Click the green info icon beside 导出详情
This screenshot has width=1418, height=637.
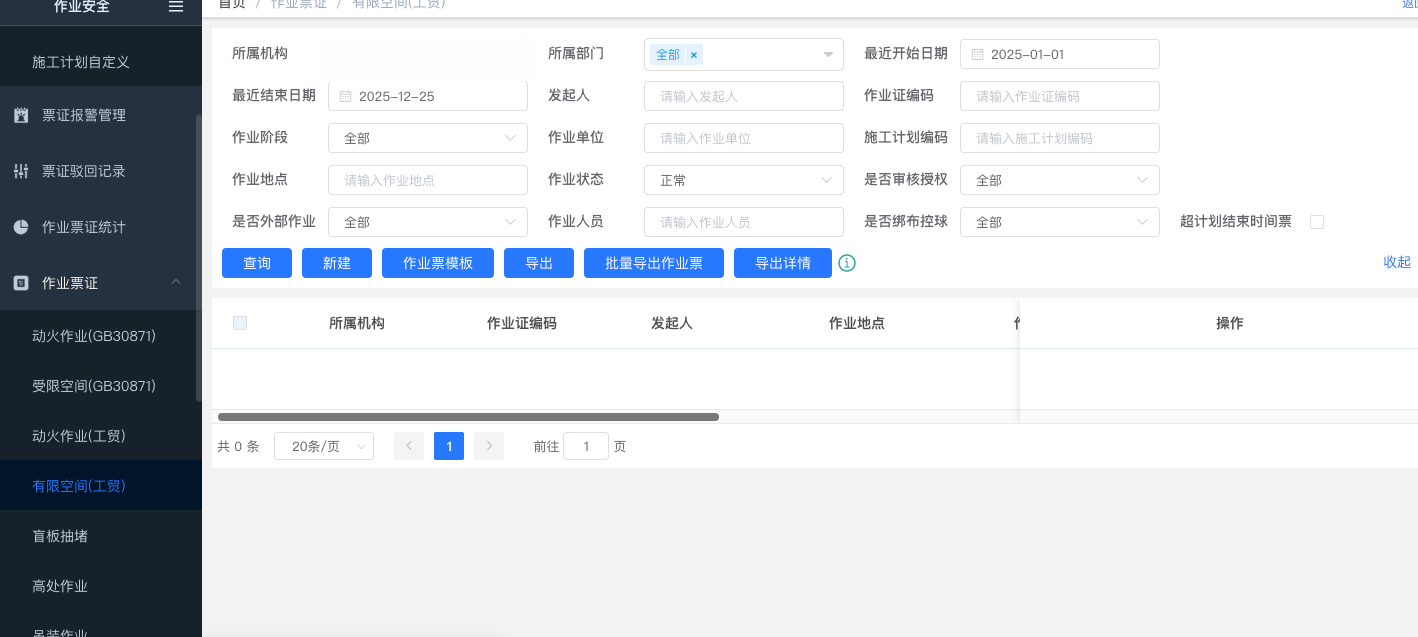(847, 263)
